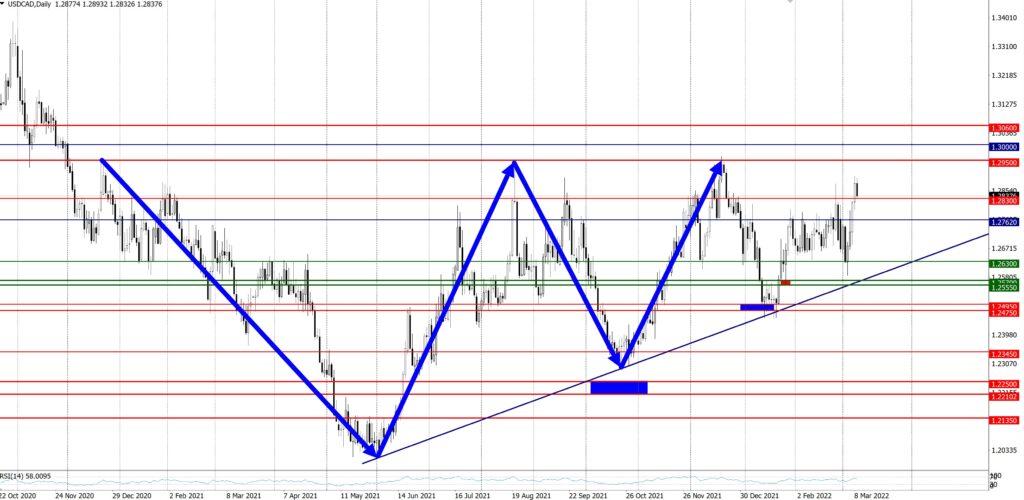Click the 1.27620 blue level label
Viewport: 1024px width, 500px height.
pyautogui.click(x=1003, y=220)
